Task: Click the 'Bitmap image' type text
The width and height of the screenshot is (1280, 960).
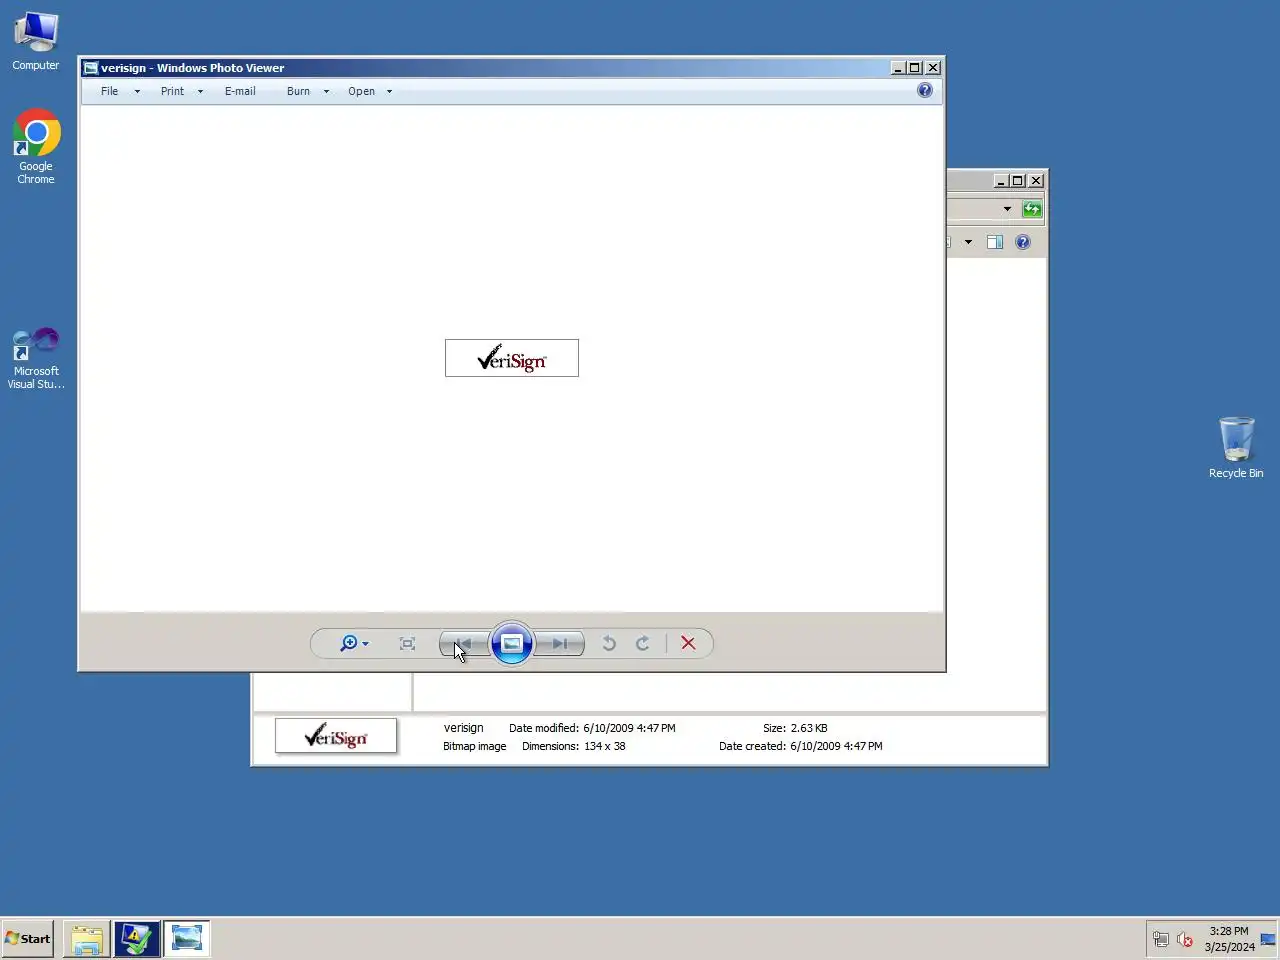Action: pos(474,746)
